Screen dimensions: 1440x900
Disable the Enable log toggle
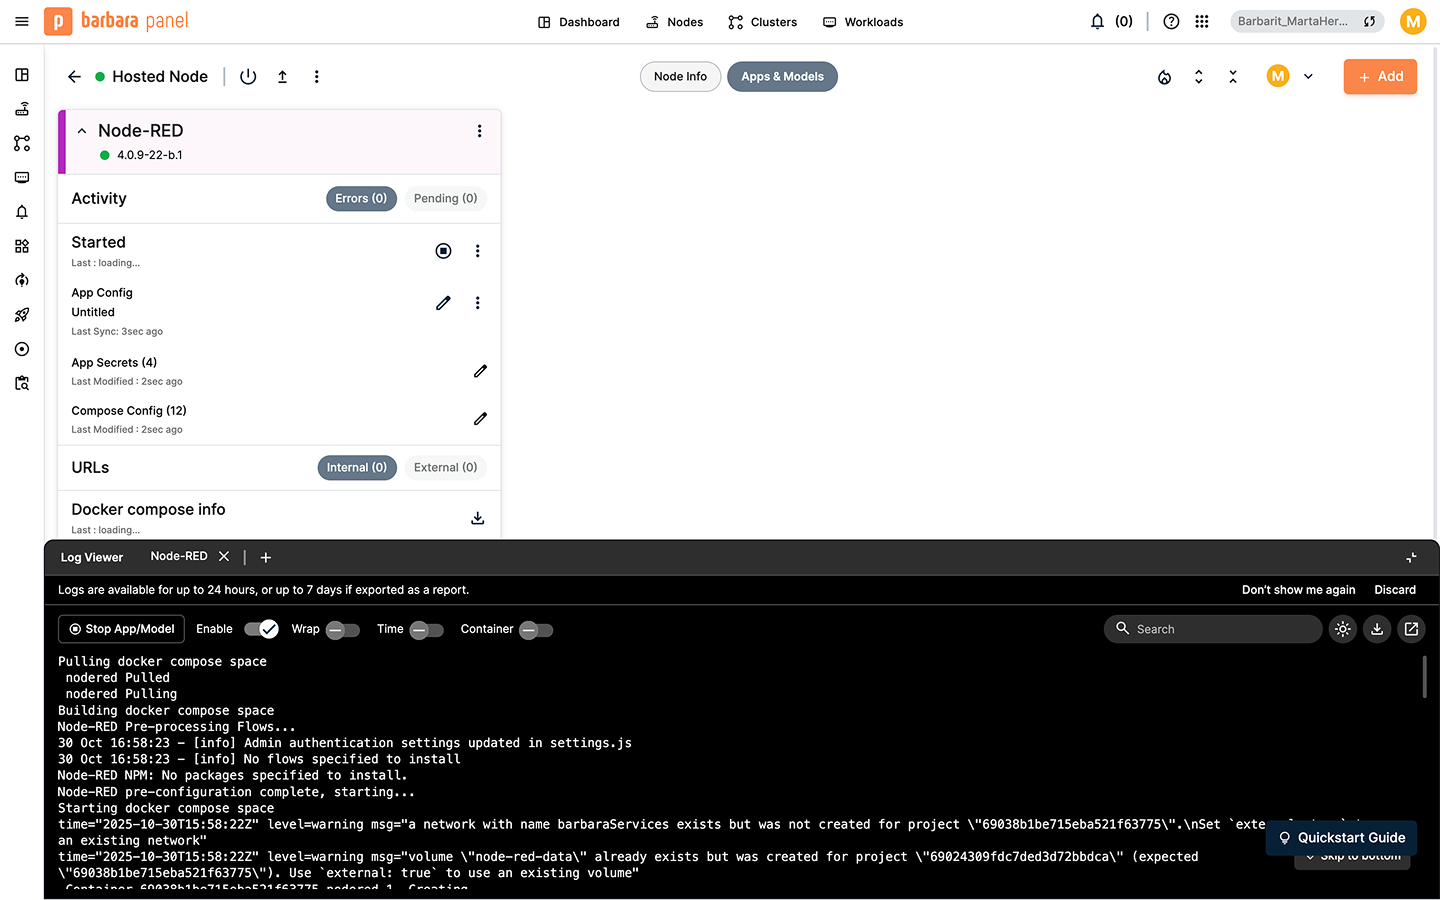[261, 629]
